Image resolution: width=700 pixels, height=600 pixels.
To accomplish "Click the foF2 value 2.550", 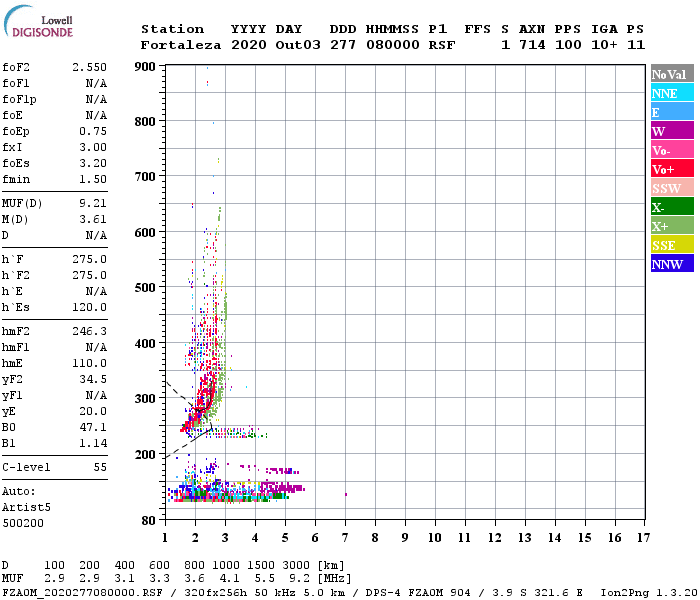I will click(x=89, y=67).
